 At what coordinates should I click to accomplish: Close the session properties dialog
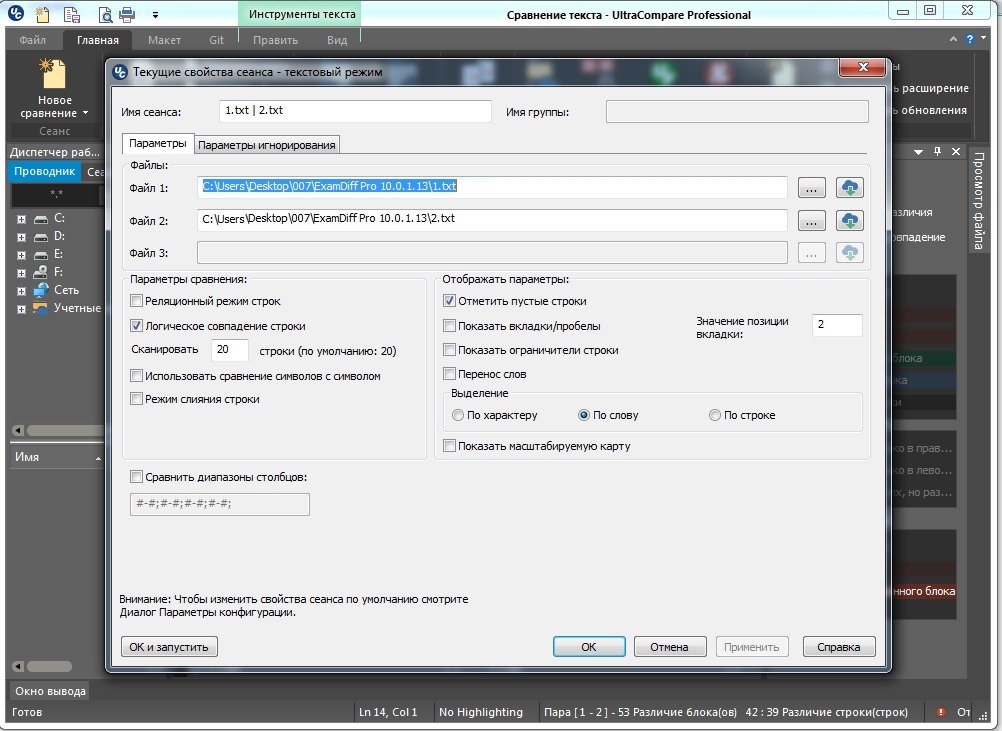pyautogui.click(x=863, y=67)
